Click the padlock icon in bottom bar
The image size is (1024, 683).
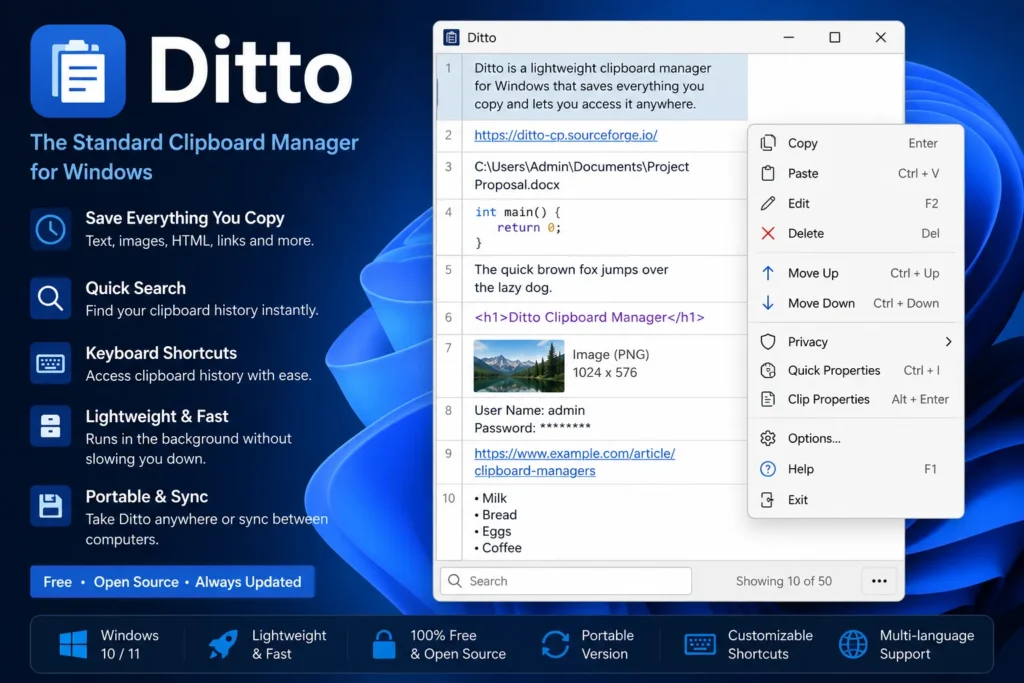(384, 644)
